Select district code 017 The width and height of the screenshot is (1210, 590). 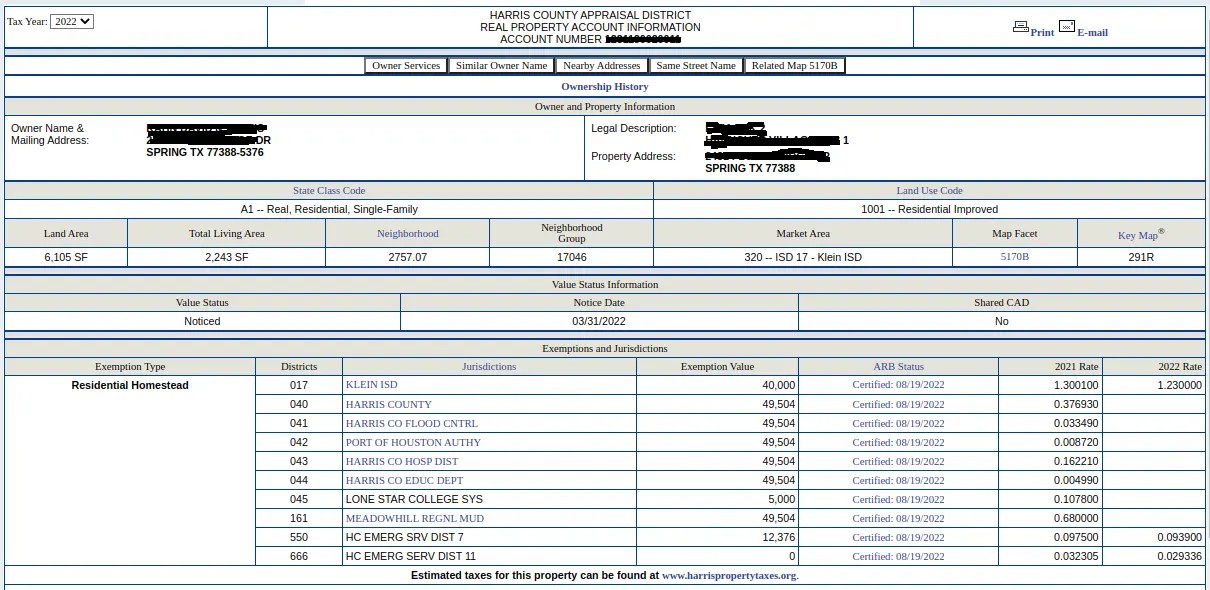point(299,385)
